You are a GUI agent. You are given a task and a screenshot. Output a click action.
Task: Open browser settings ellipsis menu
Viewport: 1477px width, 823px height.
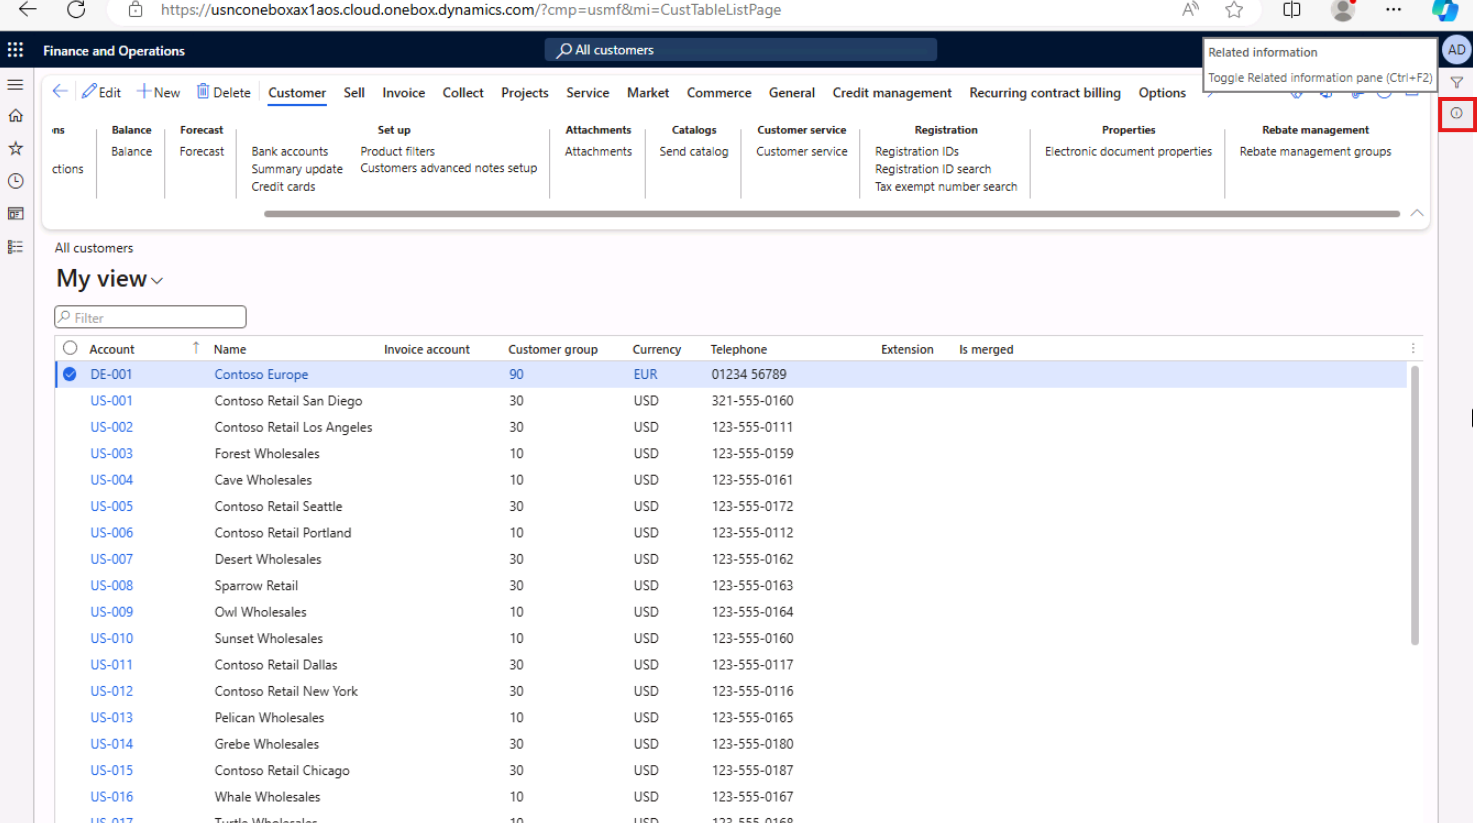1393,10
